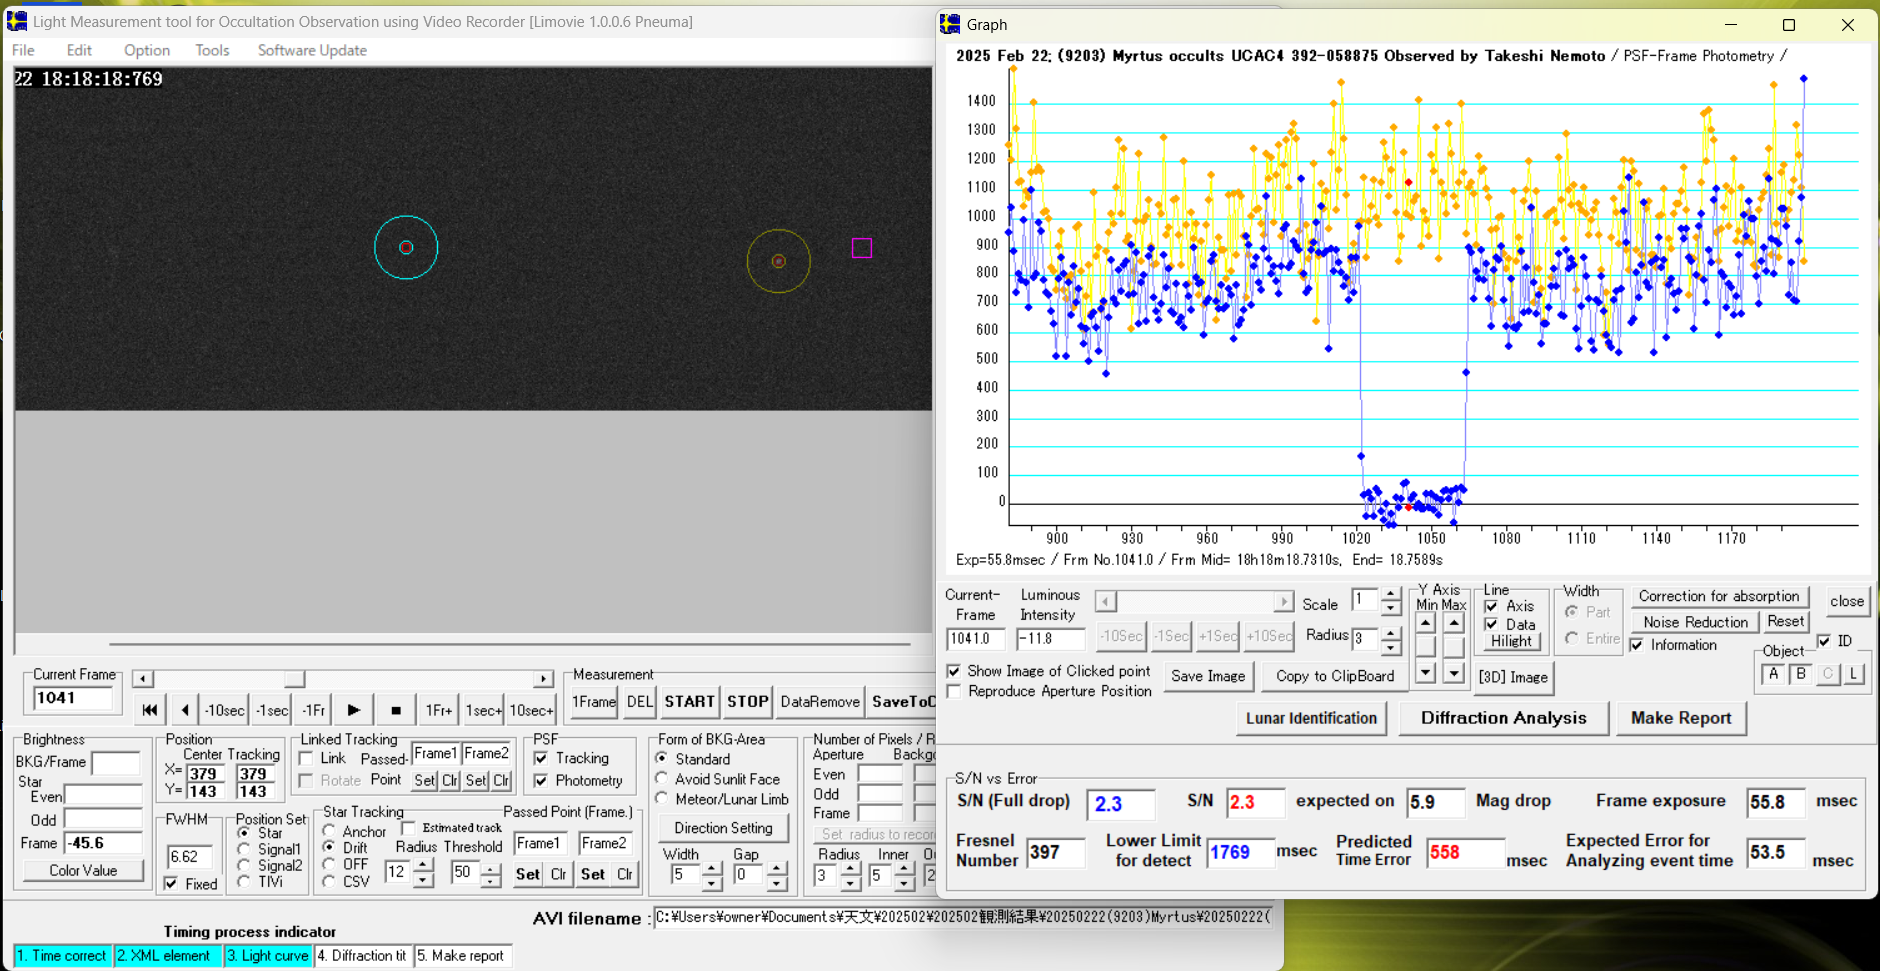Click the Y Axis Max down arrow
1880x971 pixels.
1454,673
